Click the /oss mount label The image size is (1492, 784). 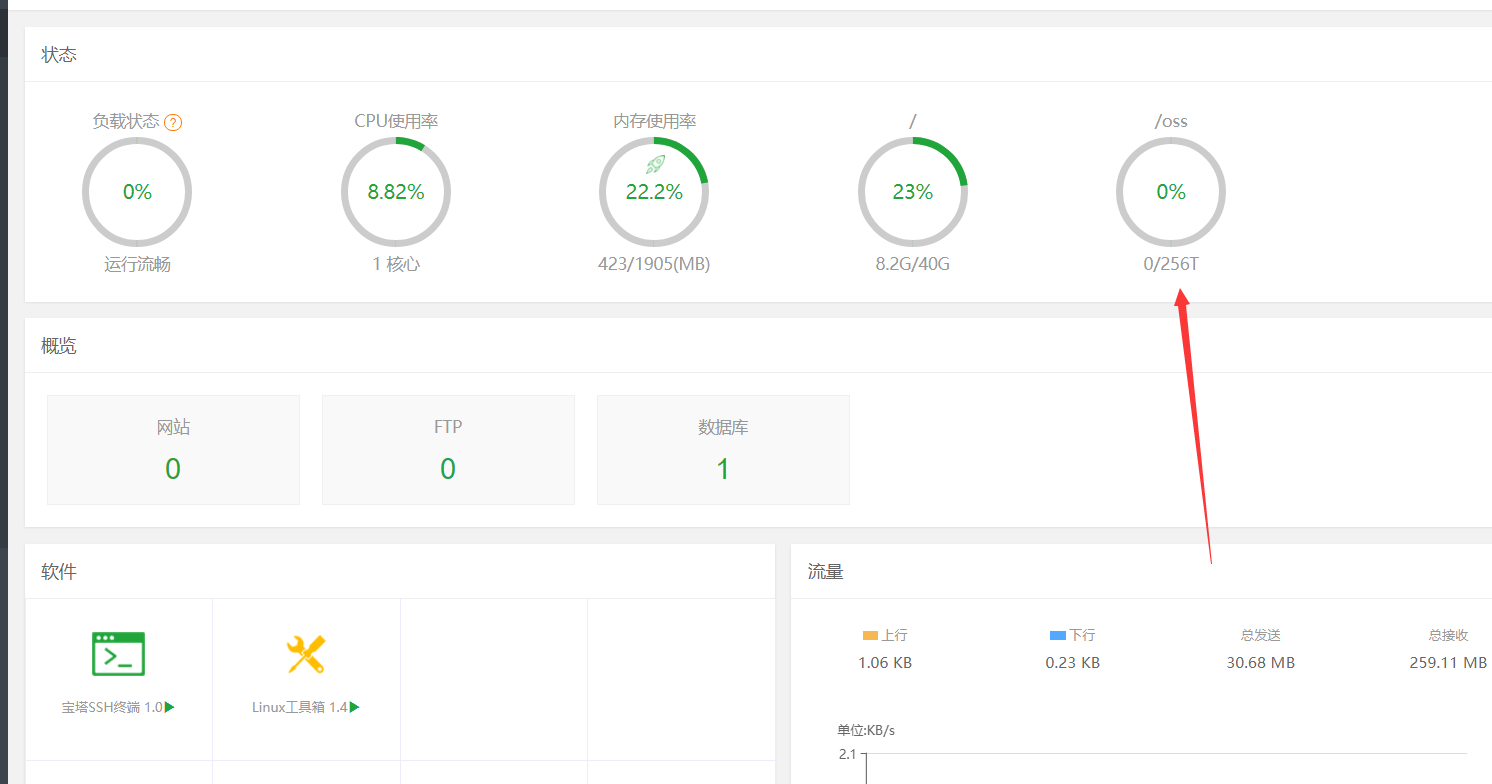(1171, 121)
